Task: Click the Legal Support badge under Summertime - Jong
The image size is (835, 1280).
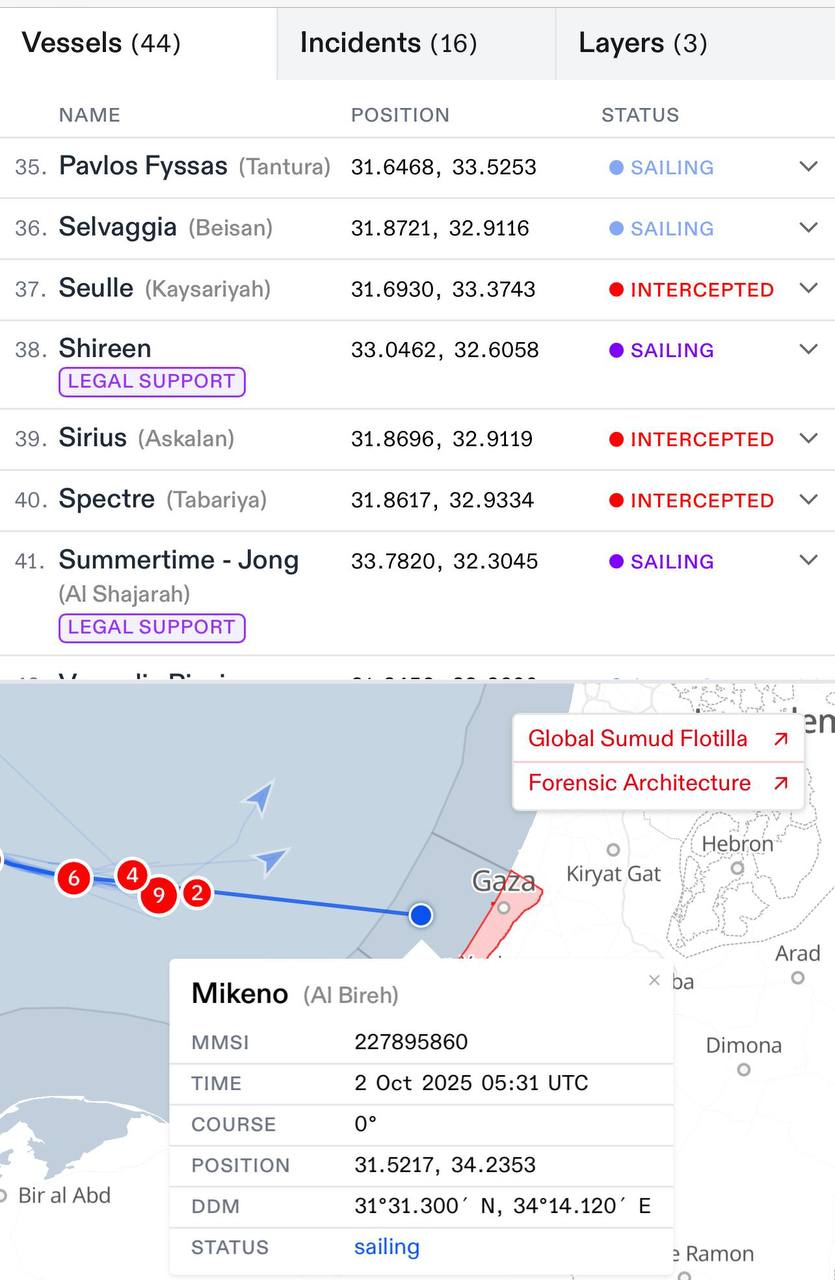Action: click(152, 627)
